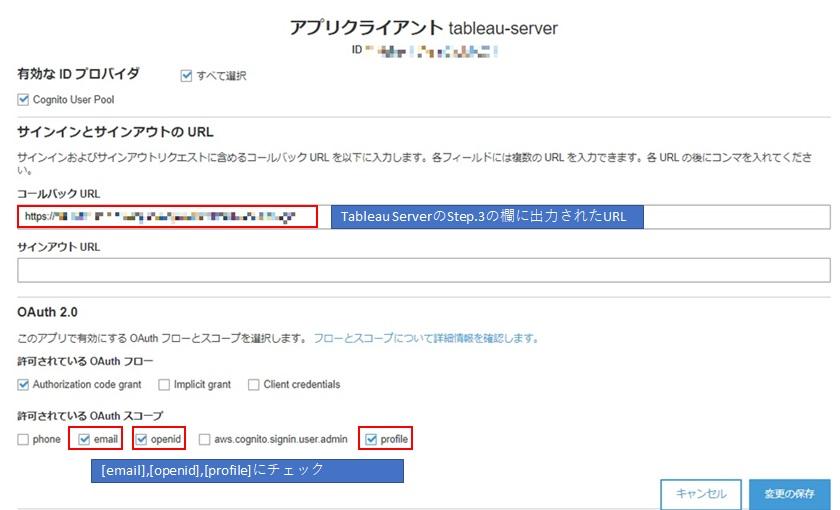
Task: Click the サインアウト URL label
Action: point(58,247)
